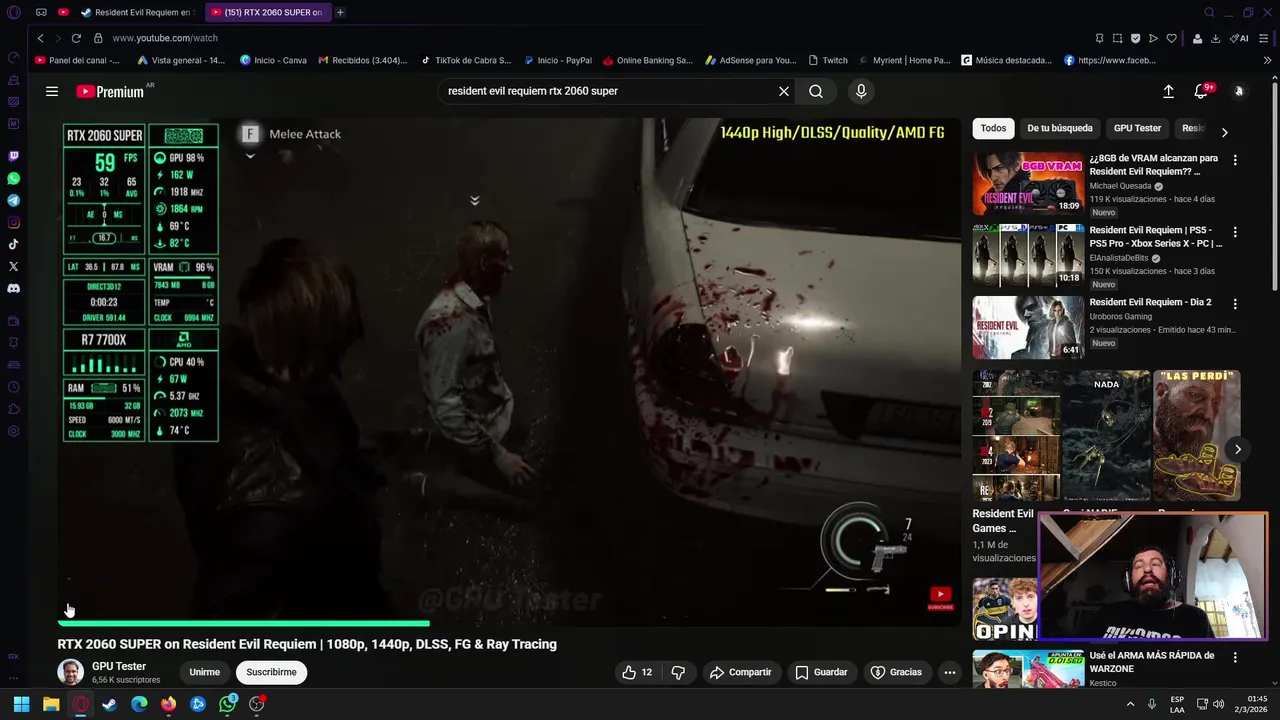Viewport: 1280px width, 720px height.
Task: Dislike the video with thumbs down
Action: (678, 672)
